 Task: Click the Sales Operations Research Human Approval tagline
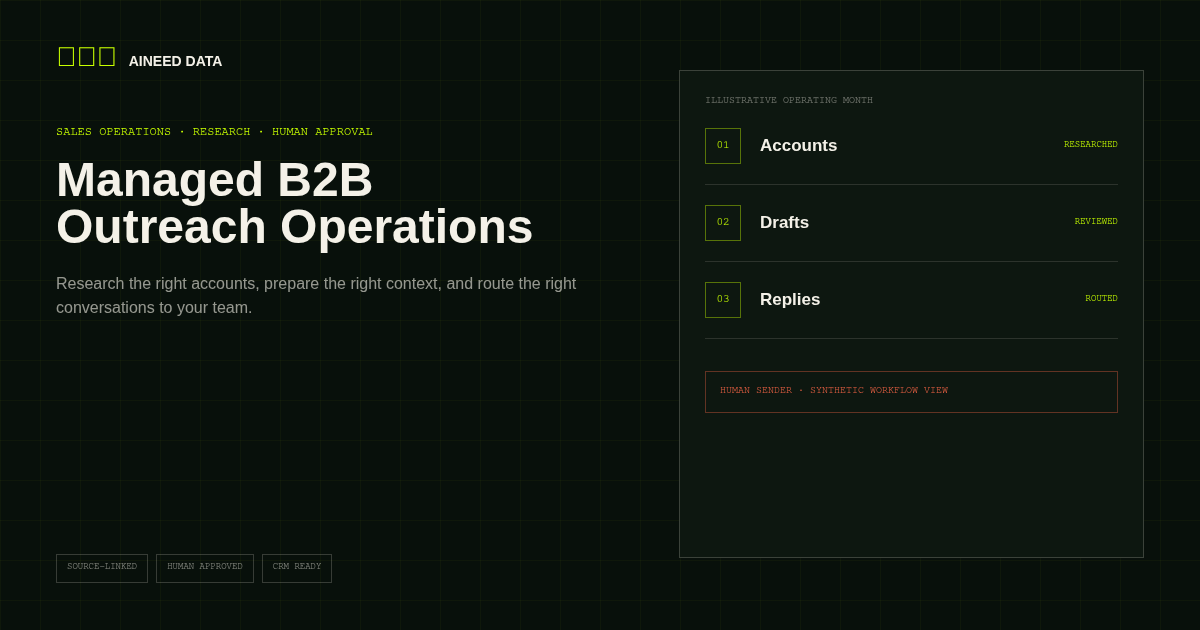pos(214,132)
